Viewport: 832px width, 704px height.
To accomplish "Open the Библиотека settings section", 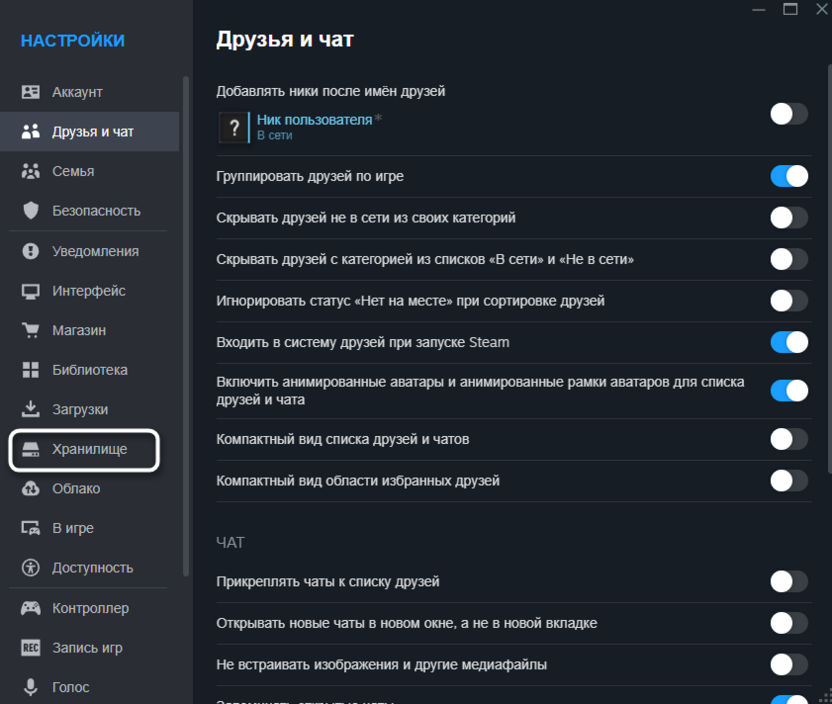I will point(89,370).
